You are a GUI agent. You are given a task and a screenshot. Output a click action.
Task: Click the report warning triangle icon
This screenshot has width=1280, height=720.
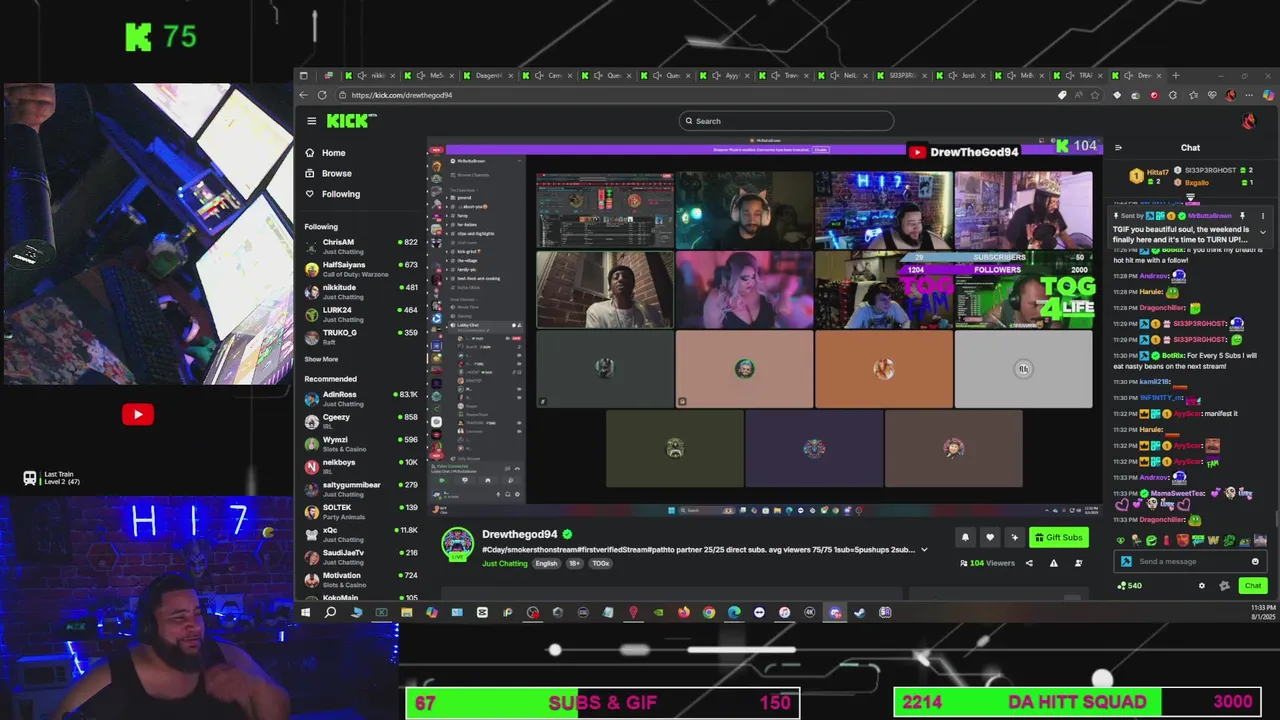[x=1053, y=563]
